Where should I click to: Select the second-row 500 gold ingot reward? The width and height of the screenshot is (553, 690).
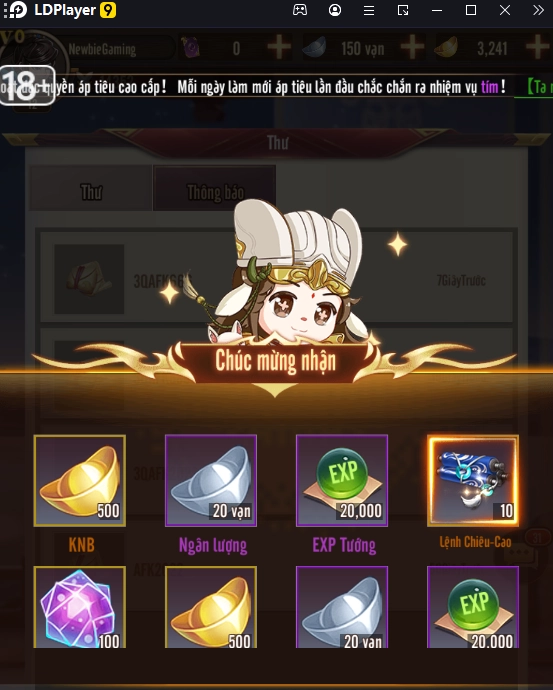211,607
